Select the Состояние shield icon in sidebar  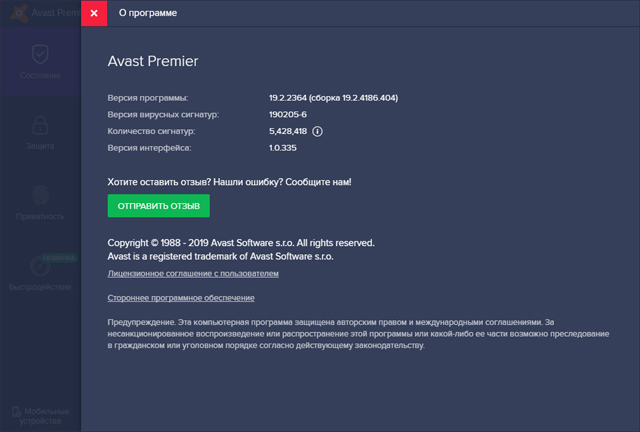point(40,53)
